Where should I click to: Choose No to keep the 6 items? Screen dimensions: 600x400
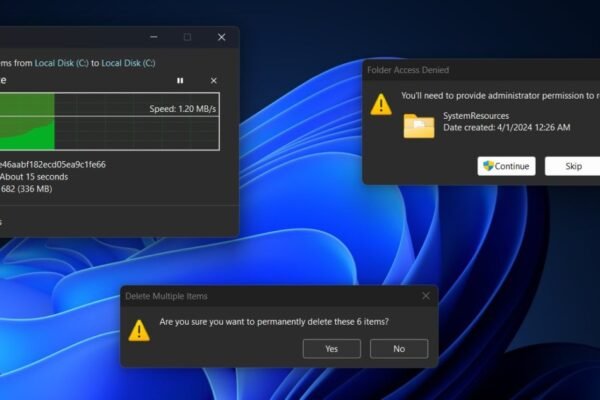pyautogui.click(x=398, y=349)
